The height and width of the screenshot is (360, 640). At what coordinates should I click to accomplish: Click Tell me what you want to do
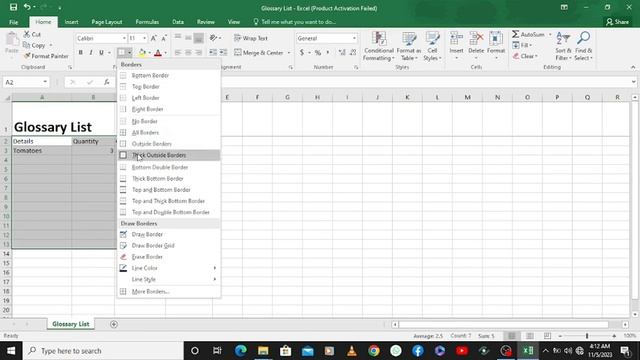294,22
